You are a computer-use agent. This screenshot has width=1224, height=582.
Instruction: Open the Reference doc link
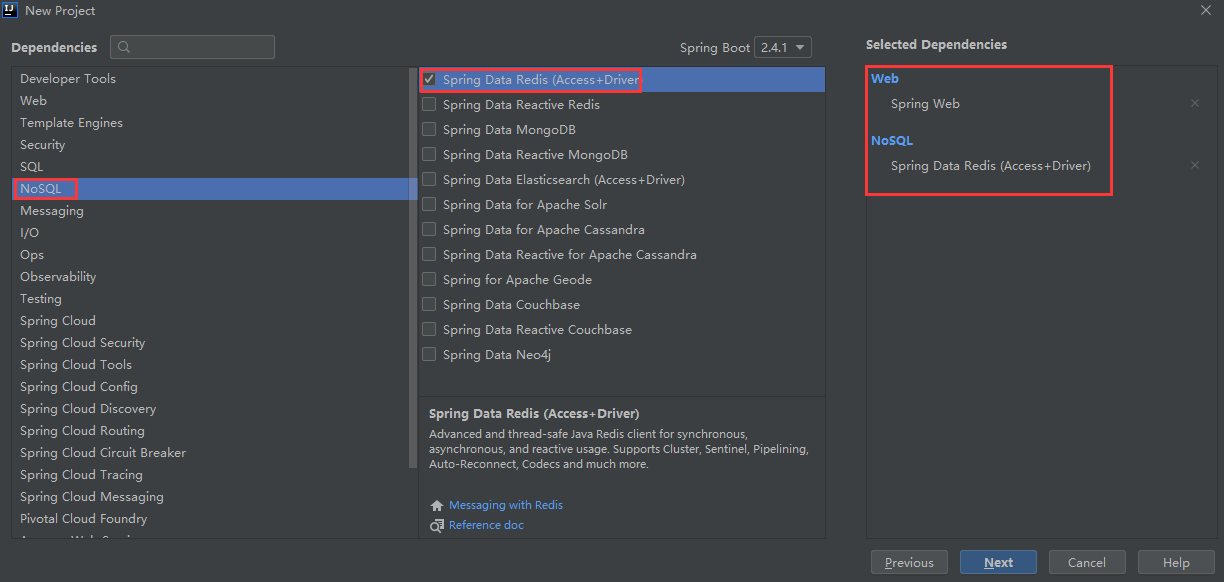pyautogui.click(x=486, y=525)
